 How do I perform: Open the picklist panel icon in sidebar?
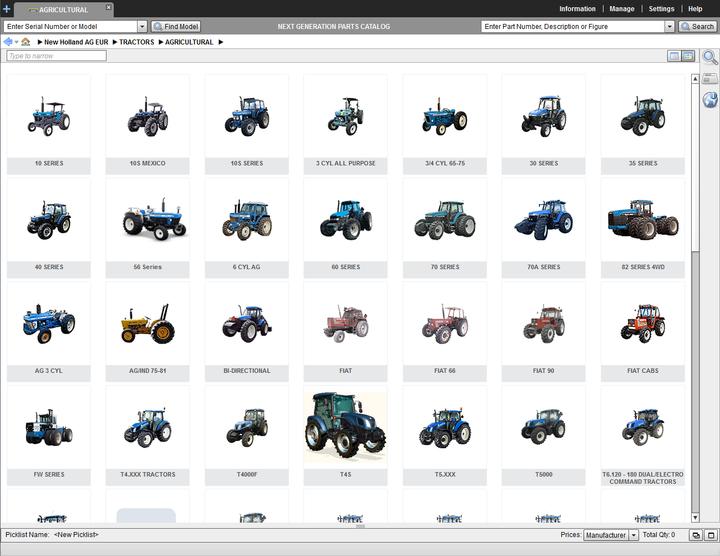click(x=710, y=79)
